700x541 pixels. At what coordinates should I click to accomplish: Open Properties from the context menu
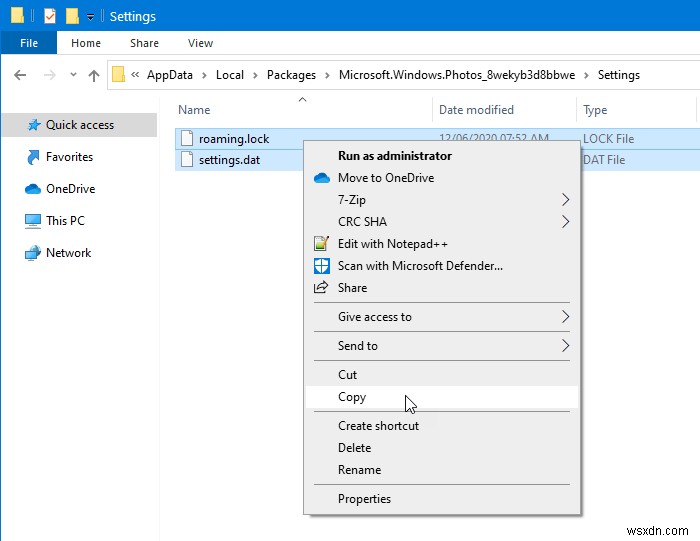(x=442, y=499)
